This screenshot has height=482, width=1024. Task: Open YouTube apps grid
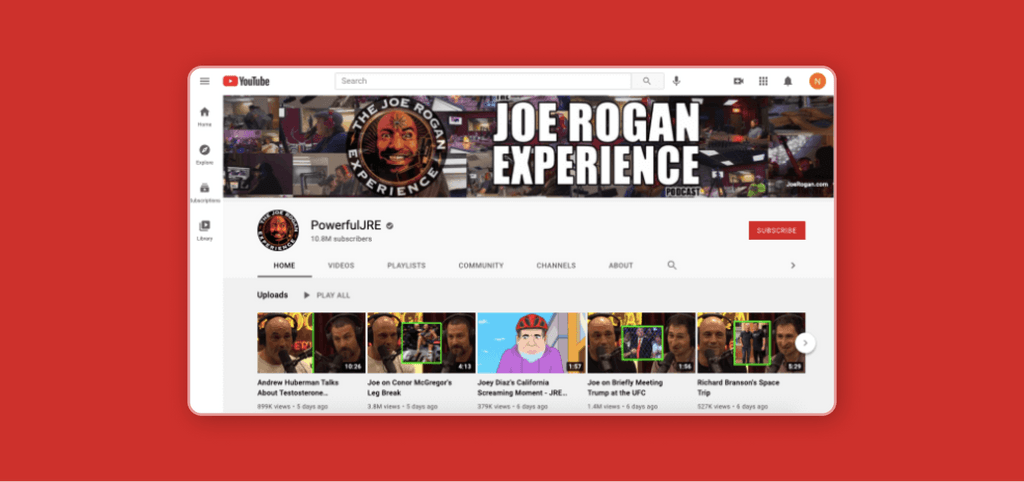(763, 81)
